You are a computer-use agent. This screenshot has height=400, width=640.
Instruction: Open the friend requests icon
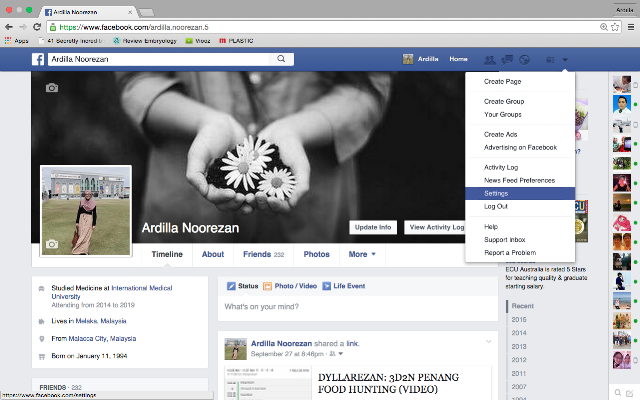[489, 60]
